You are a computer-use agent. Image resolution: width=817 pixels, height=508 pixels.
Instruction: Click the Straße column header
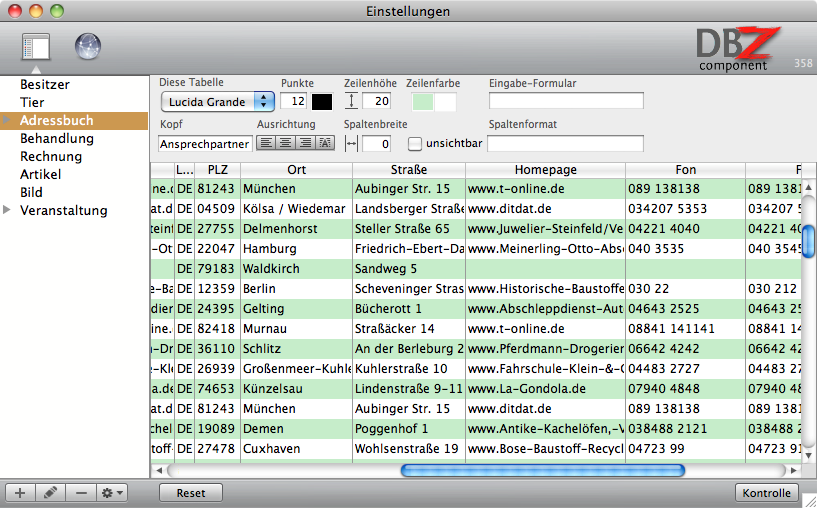[409, 170]
